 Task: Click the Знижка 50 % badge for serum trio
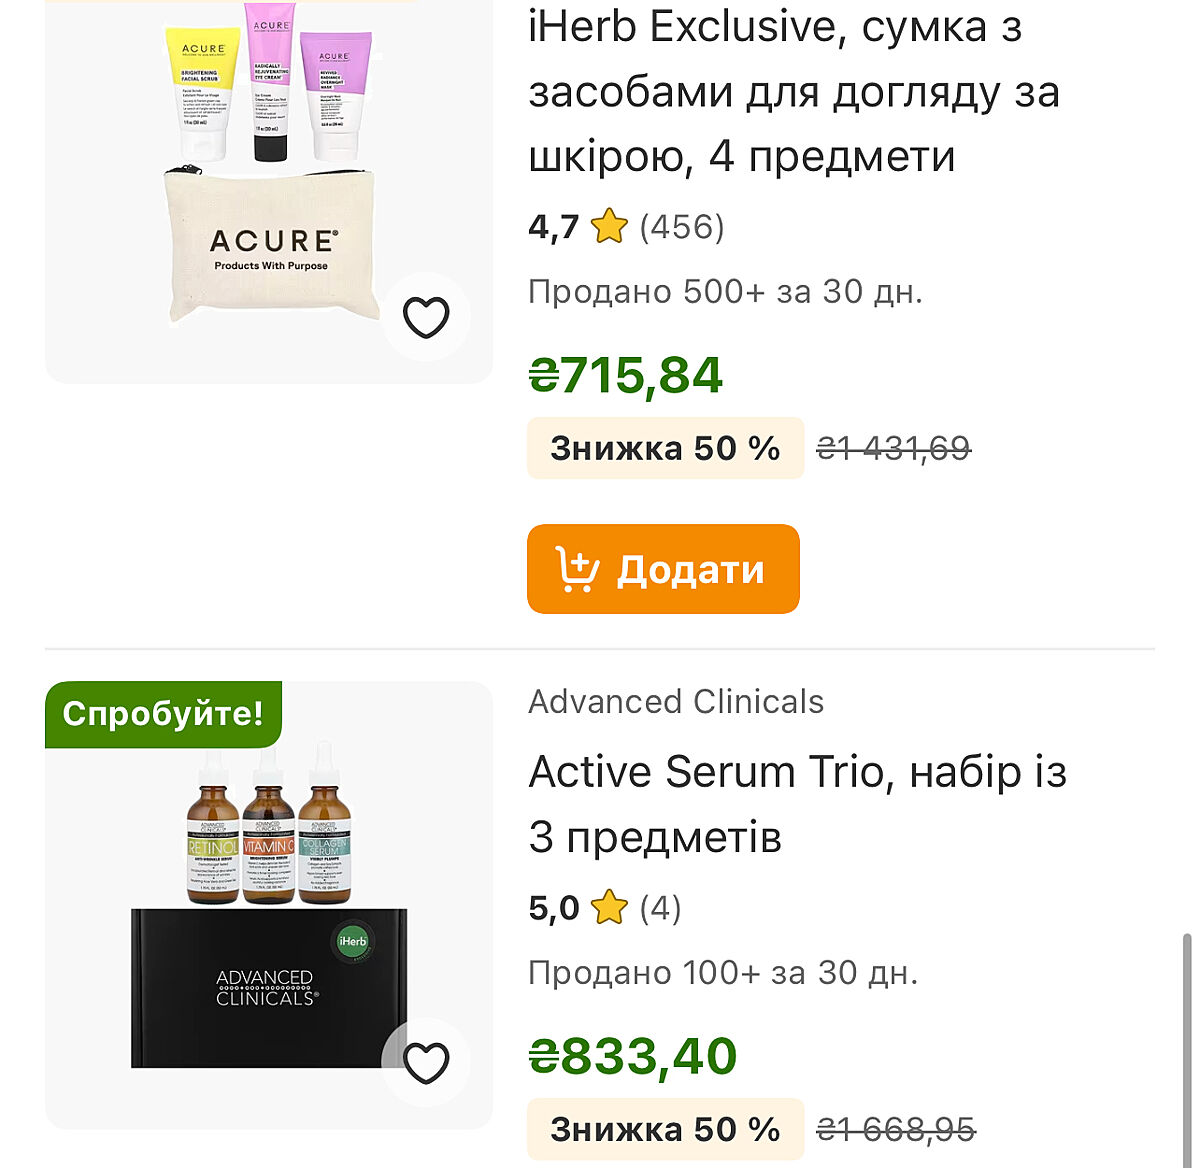coord(665,1129)
